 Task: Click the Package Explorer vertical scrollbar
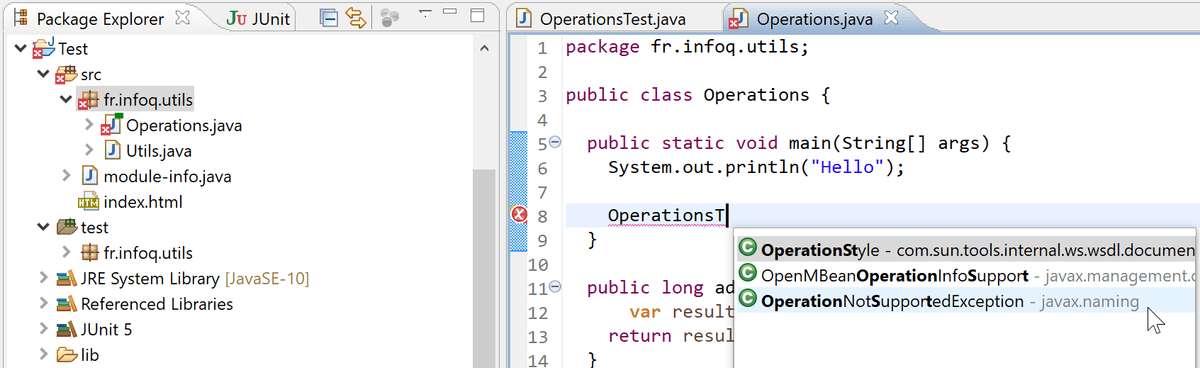click(484, 200)
